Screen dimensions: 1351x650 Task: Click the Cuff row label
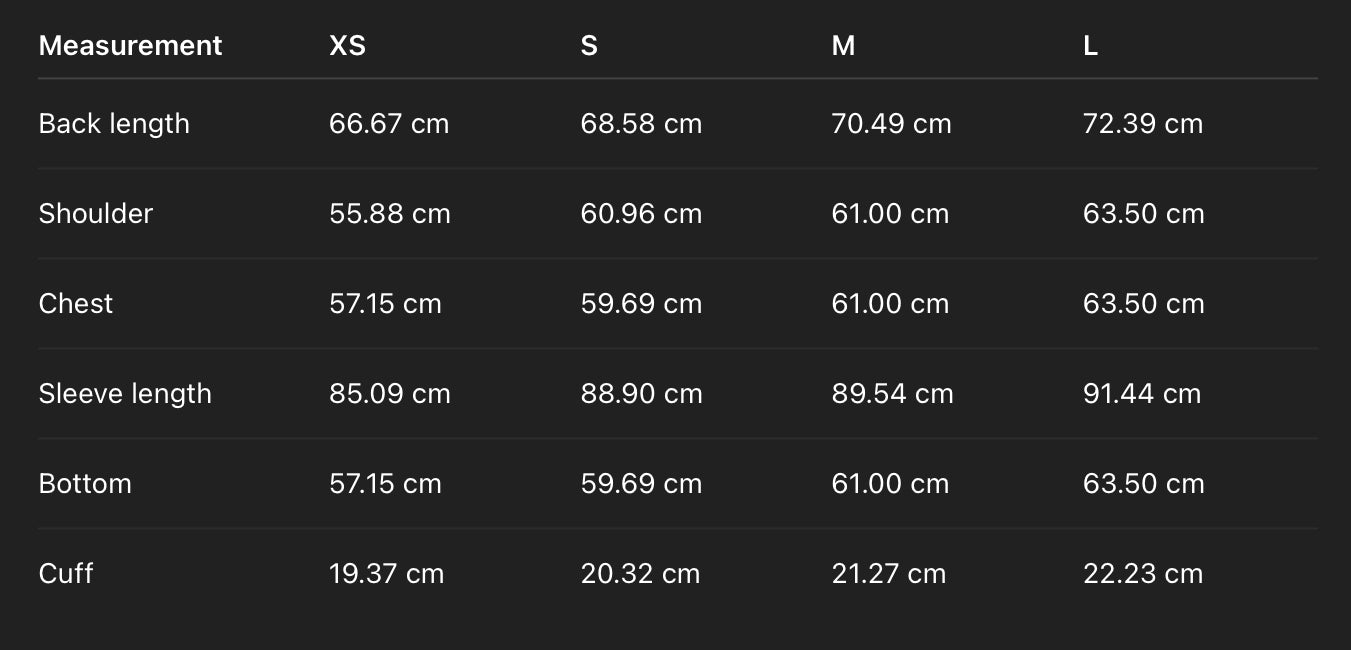pyautogui.click(x=66, y=574)
